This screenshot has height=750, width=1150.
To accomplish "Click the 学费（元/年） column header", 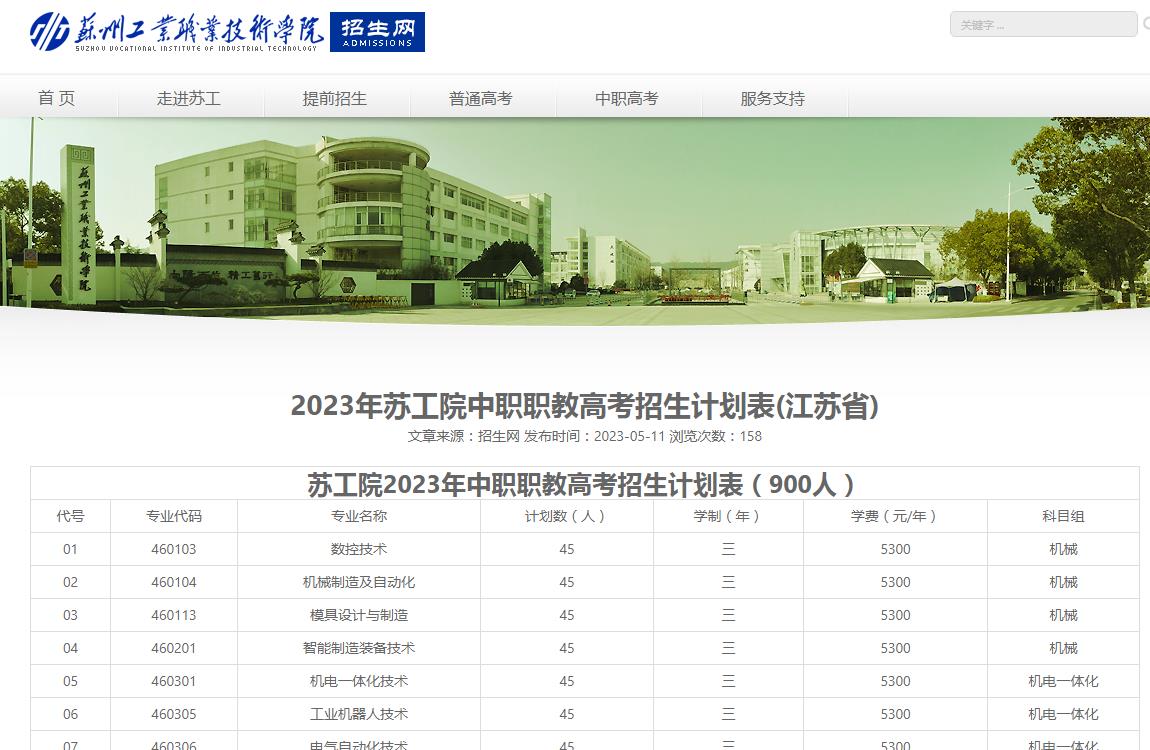I will click(895, 516).
